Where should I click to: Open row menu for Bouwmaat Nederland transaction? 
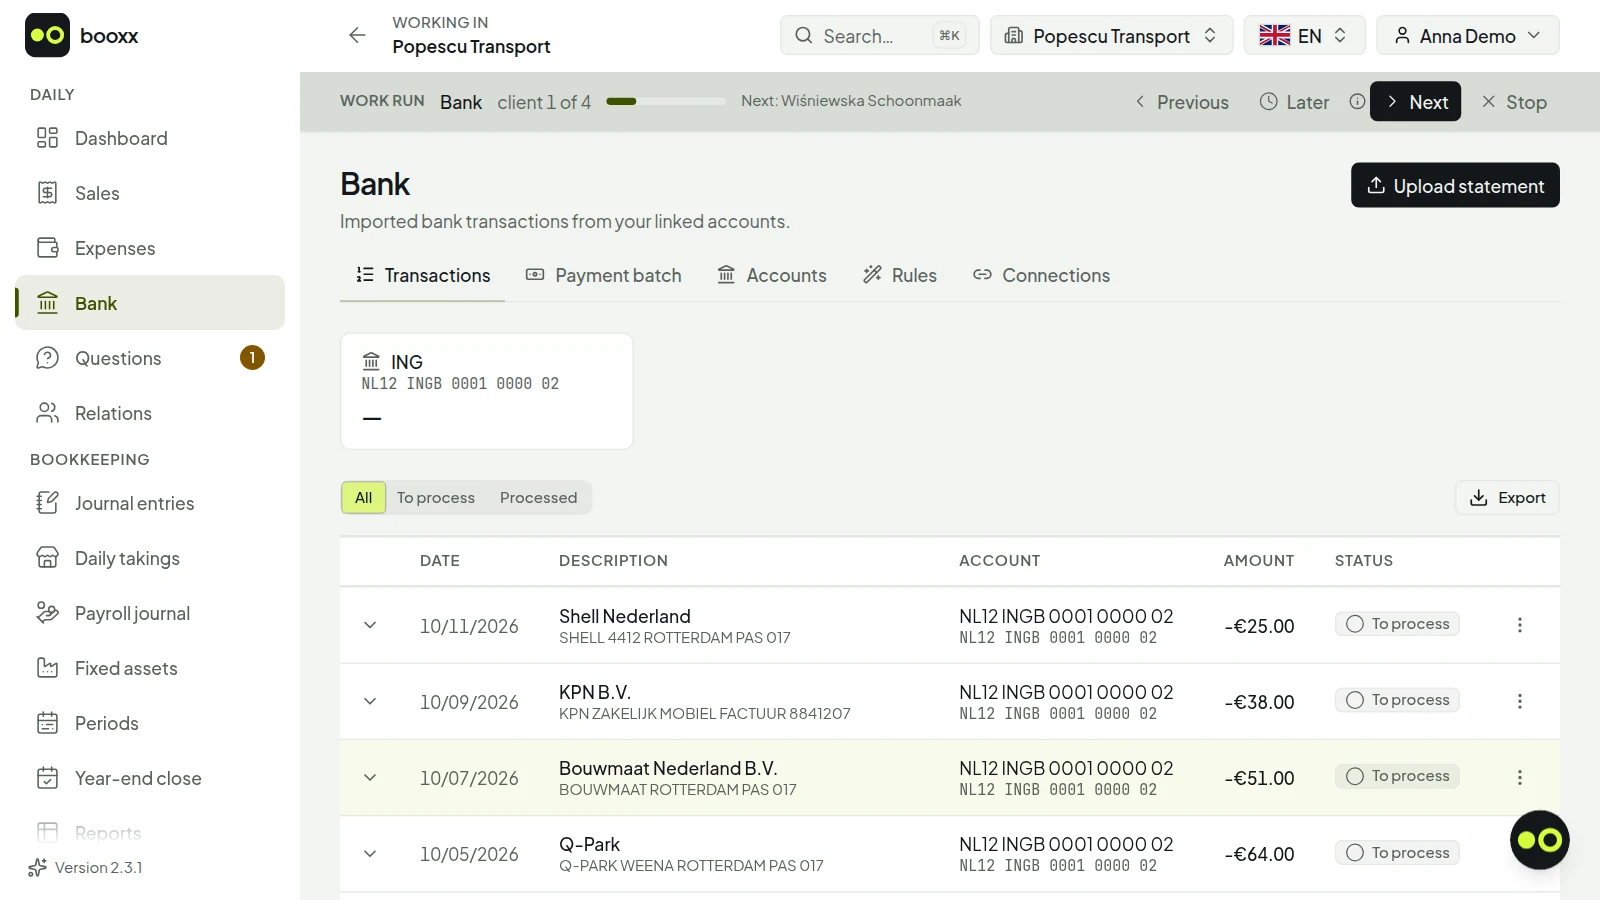point(1520,777)
